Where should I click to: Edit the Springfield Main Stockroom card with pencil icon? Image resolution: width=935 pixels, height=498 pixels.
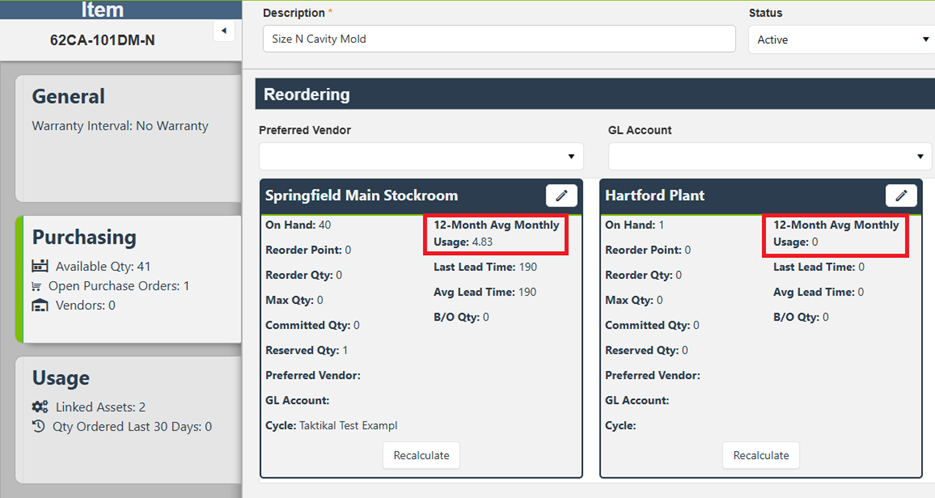coord(561,196)
